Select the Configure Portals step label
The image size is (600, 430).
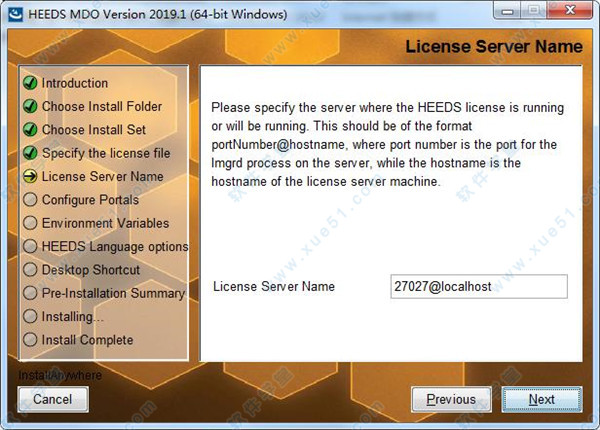(90, 200)
